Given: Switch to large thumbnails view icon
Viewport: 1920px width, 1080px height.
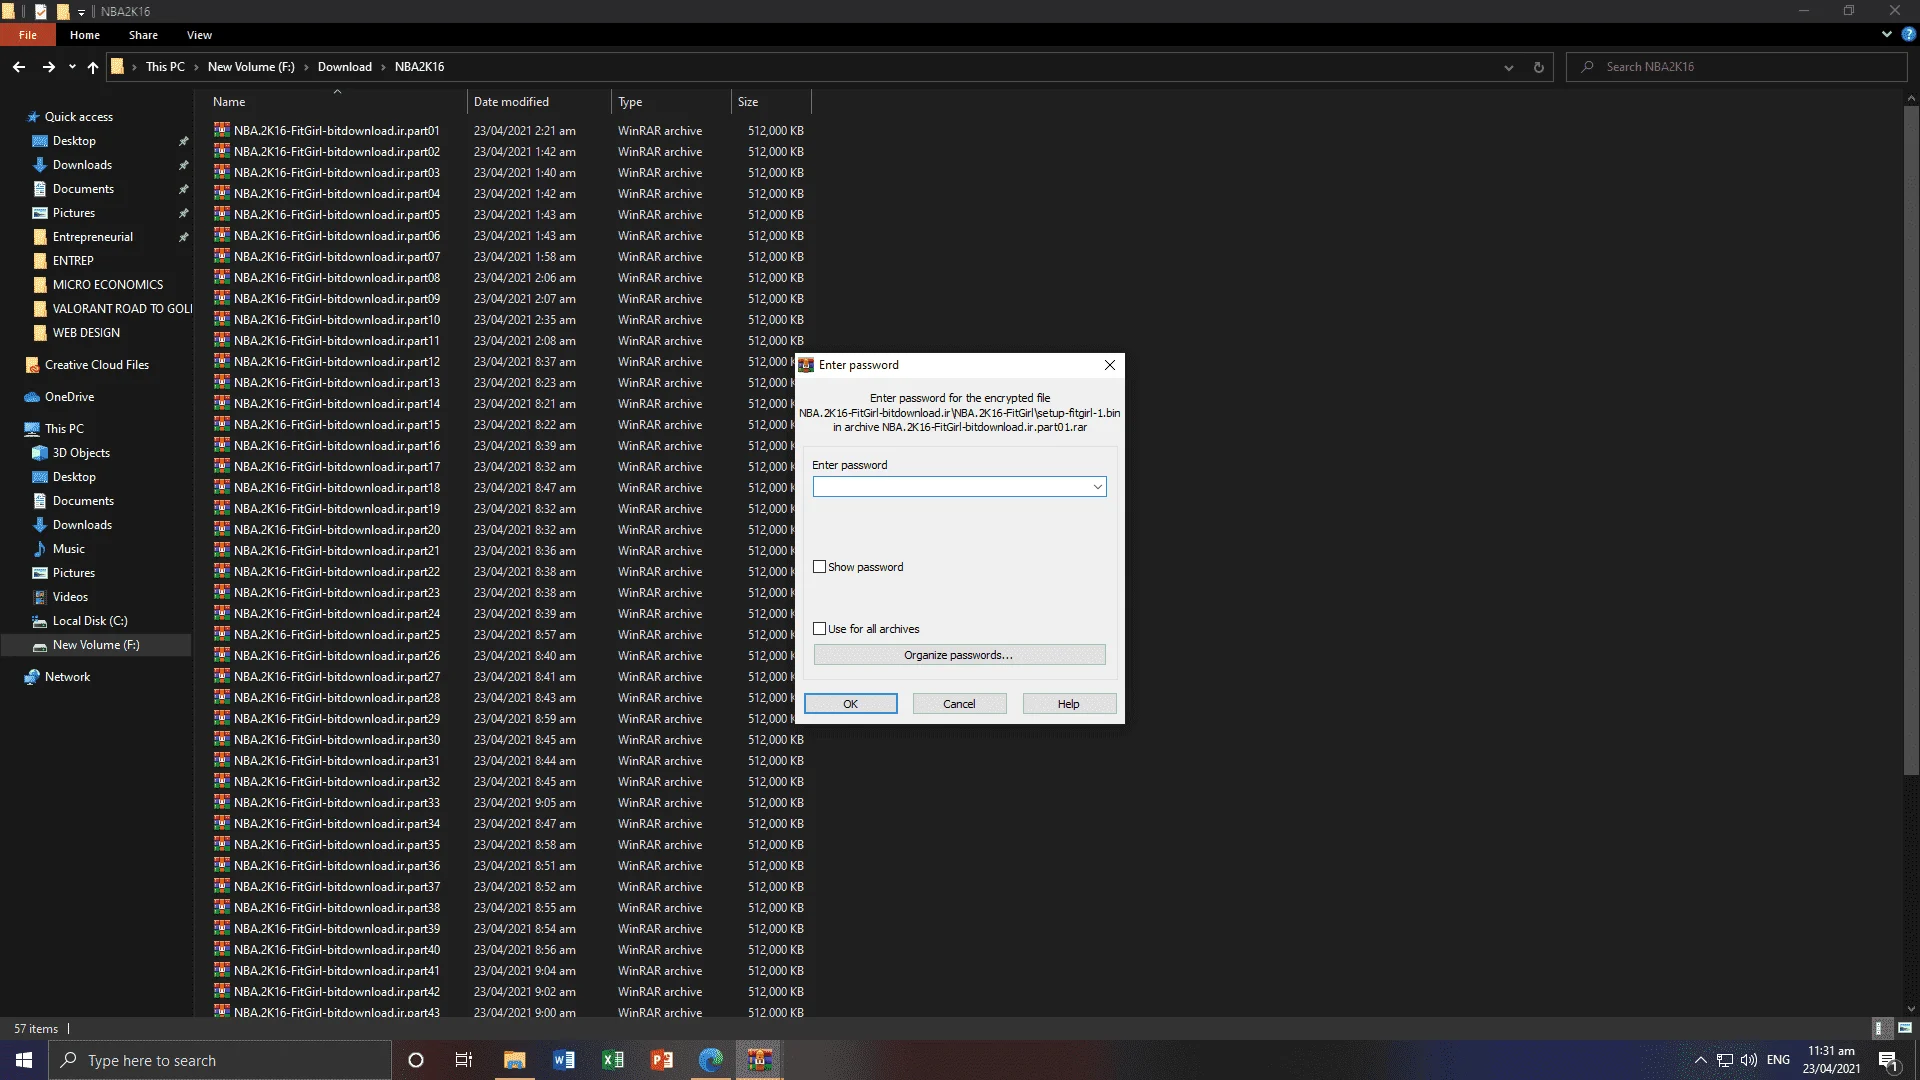Looking at the screenshot, I should tap(1904, 1028).
